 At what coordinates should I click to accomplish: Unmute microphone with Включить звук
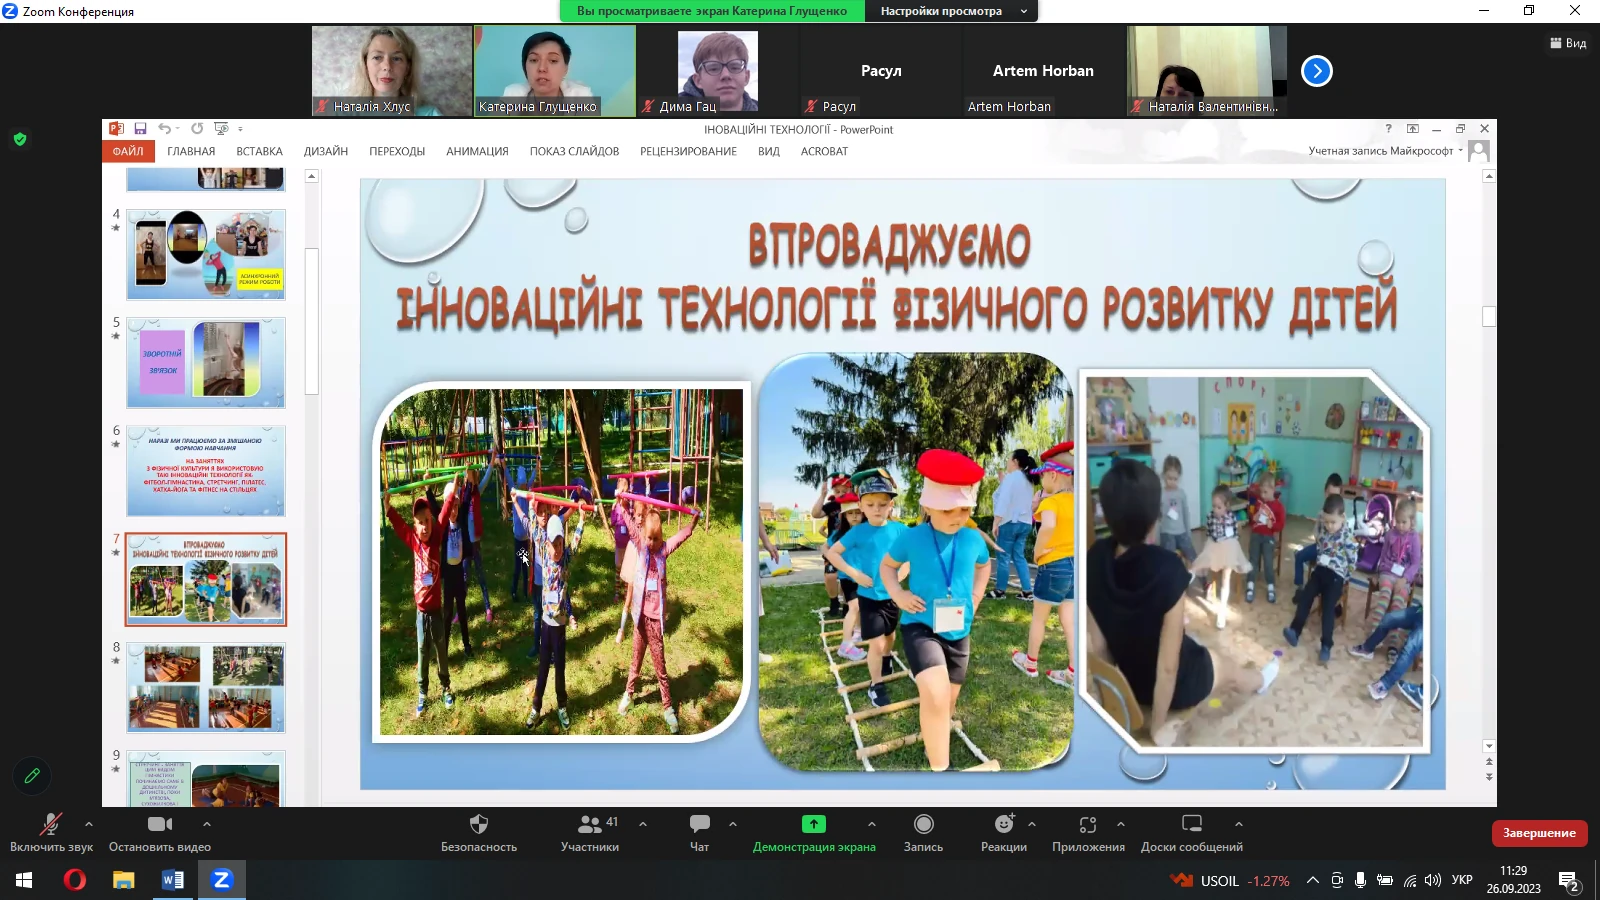[x=50, y=825]
